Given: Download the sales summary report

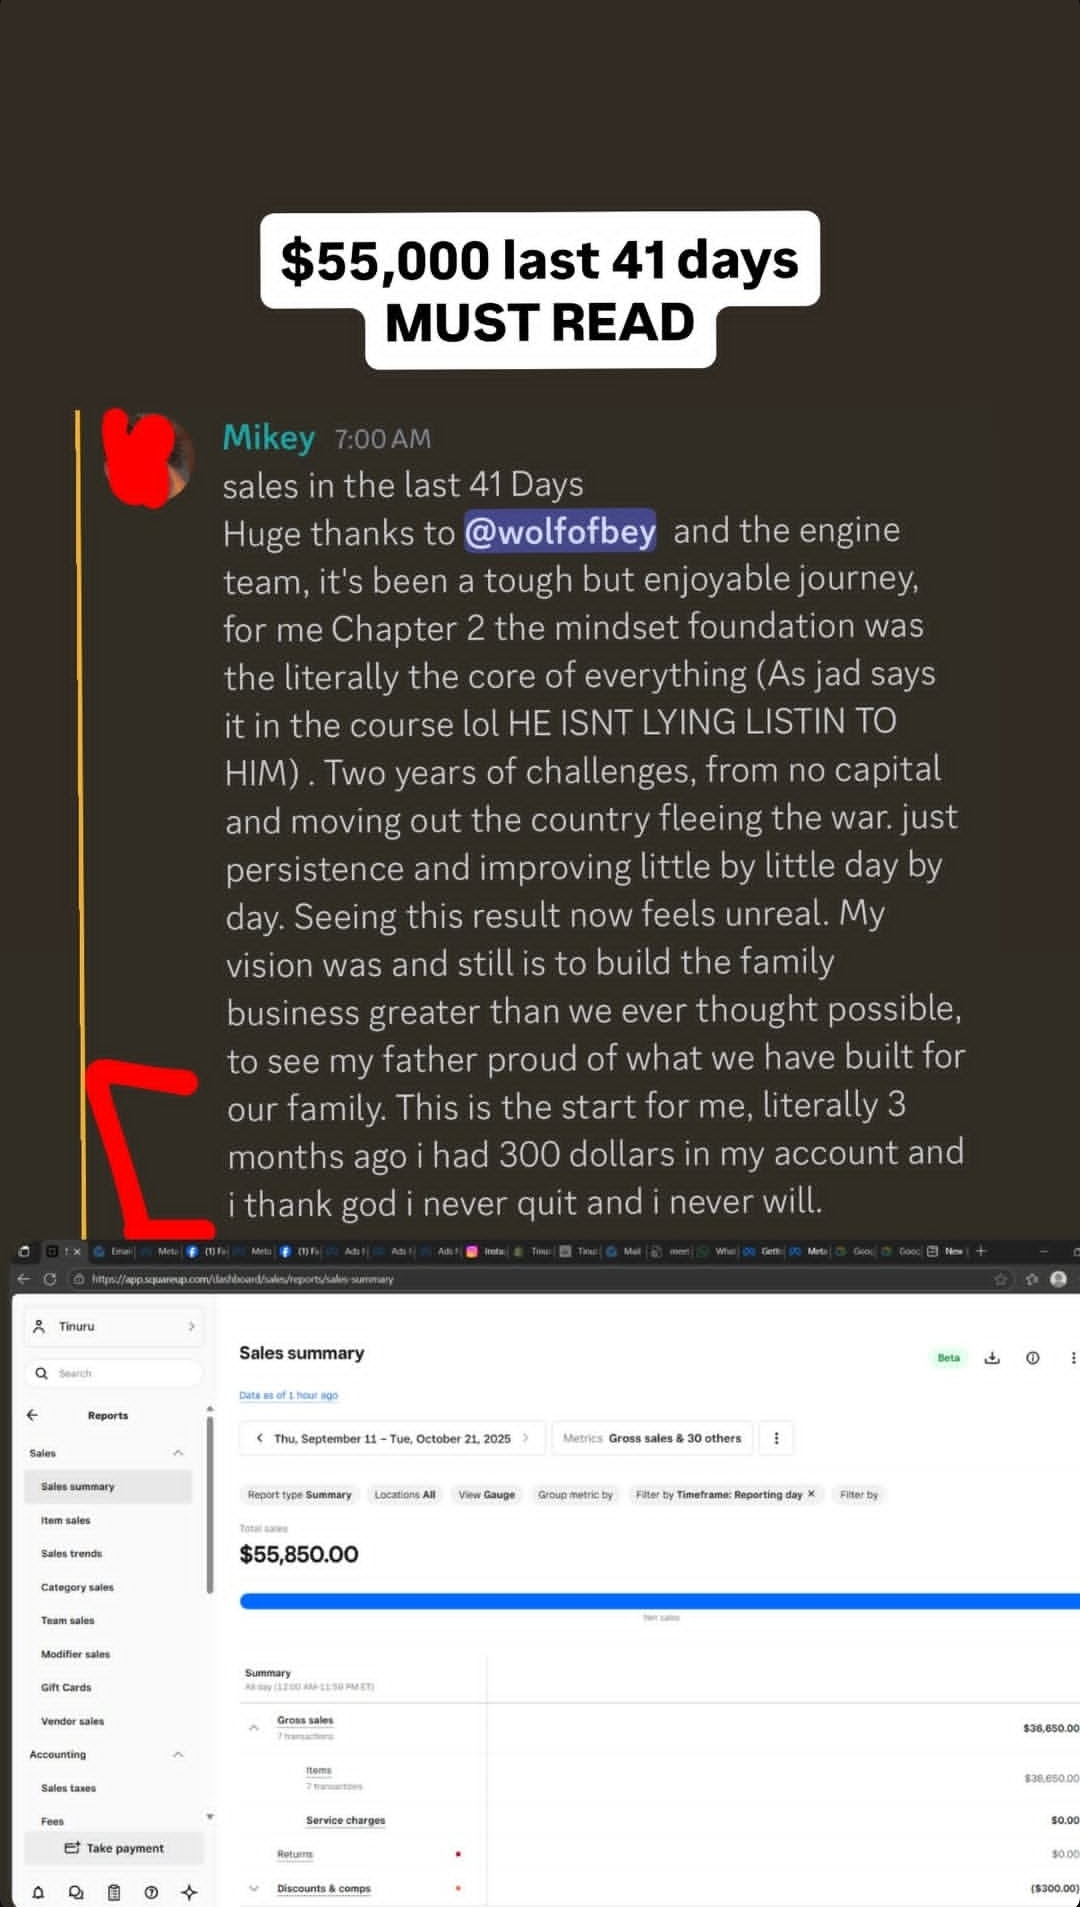Looking at the screenshot, I should point(992,1358).
